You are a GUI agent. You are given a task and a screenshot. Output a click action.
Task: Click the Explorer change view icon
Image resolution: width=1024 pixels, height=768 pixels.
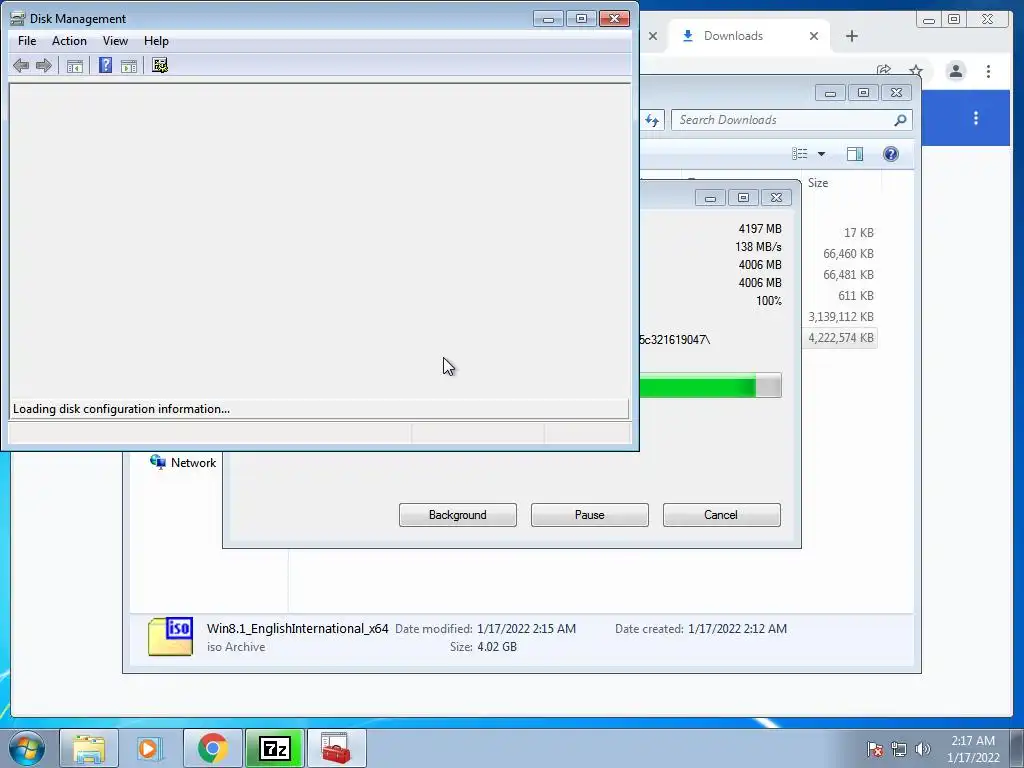click(x=800, y=153)
